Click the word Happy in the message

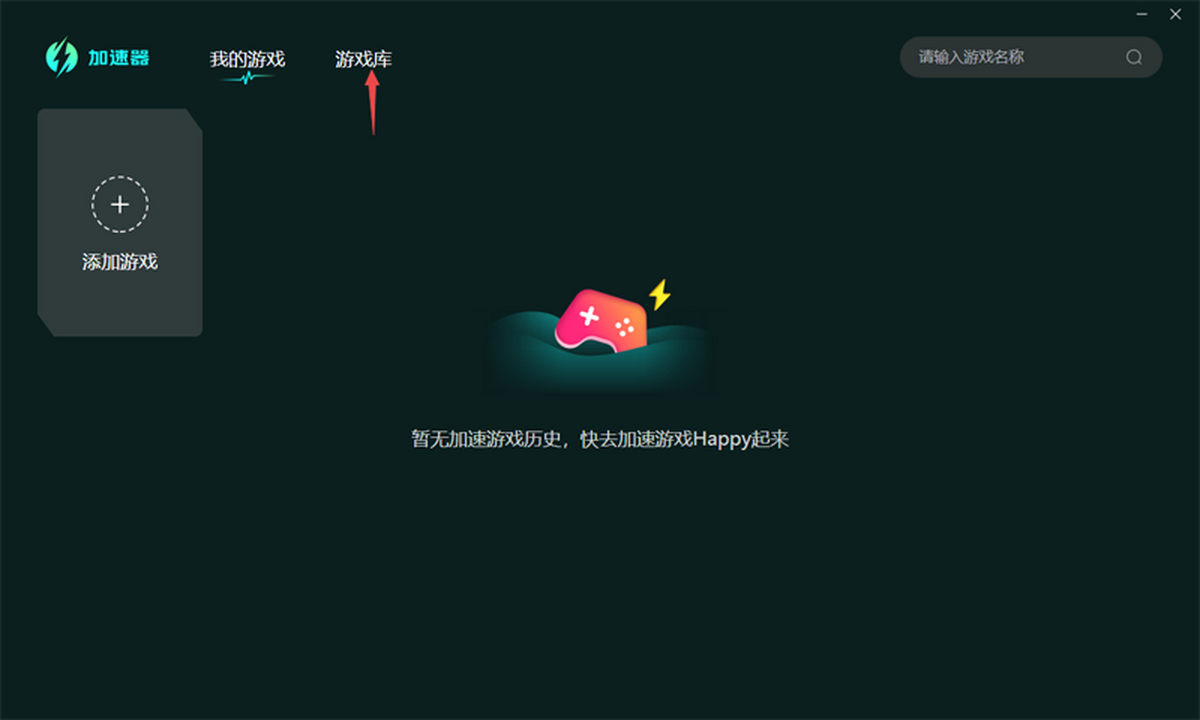click(x=721, y=440)
